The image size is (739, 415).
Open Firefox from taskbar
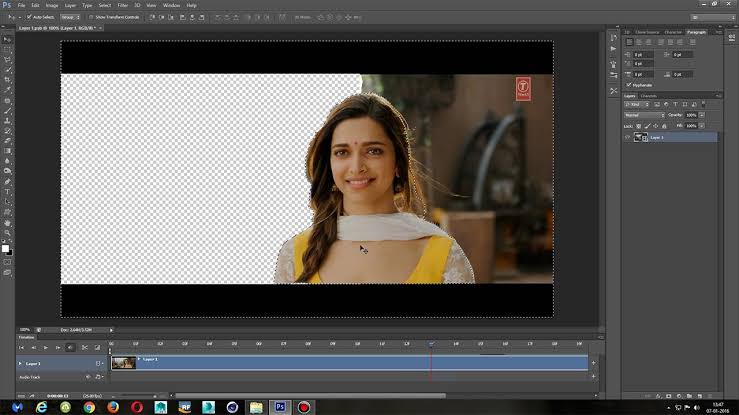coord(113,407)
